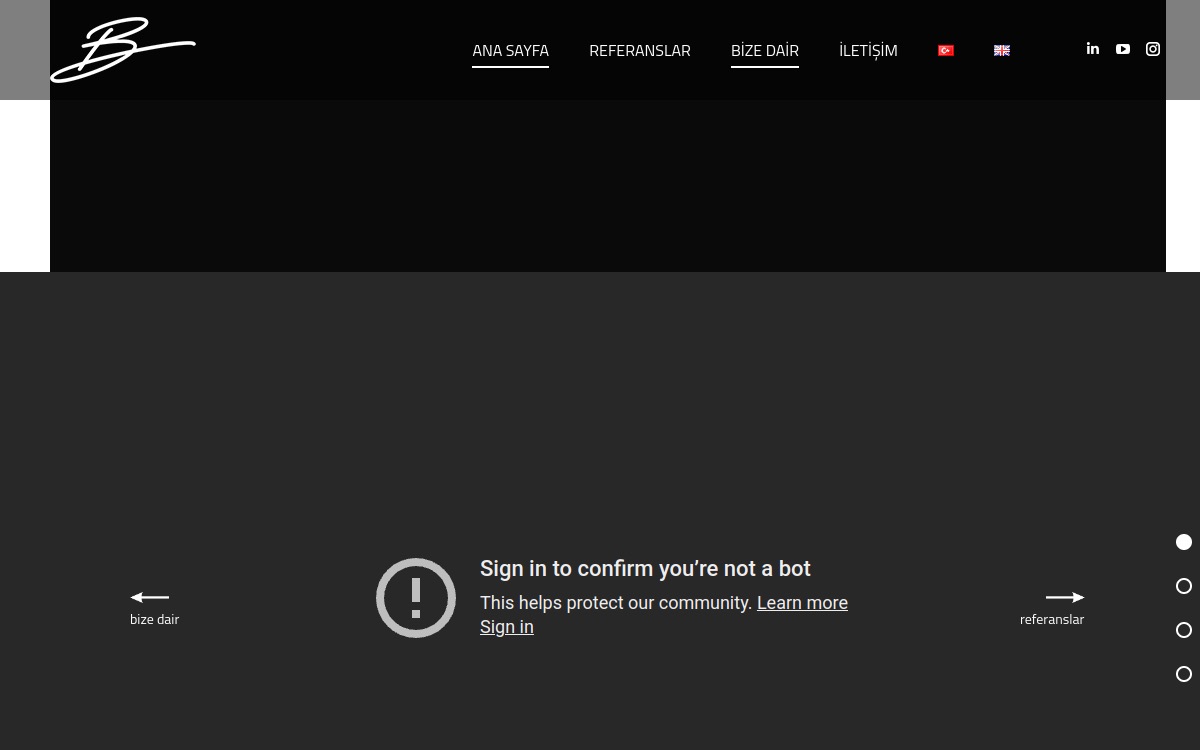Screen dimensions: 1200x750
Task: Select the first filled section dot
Action: 1184,542
